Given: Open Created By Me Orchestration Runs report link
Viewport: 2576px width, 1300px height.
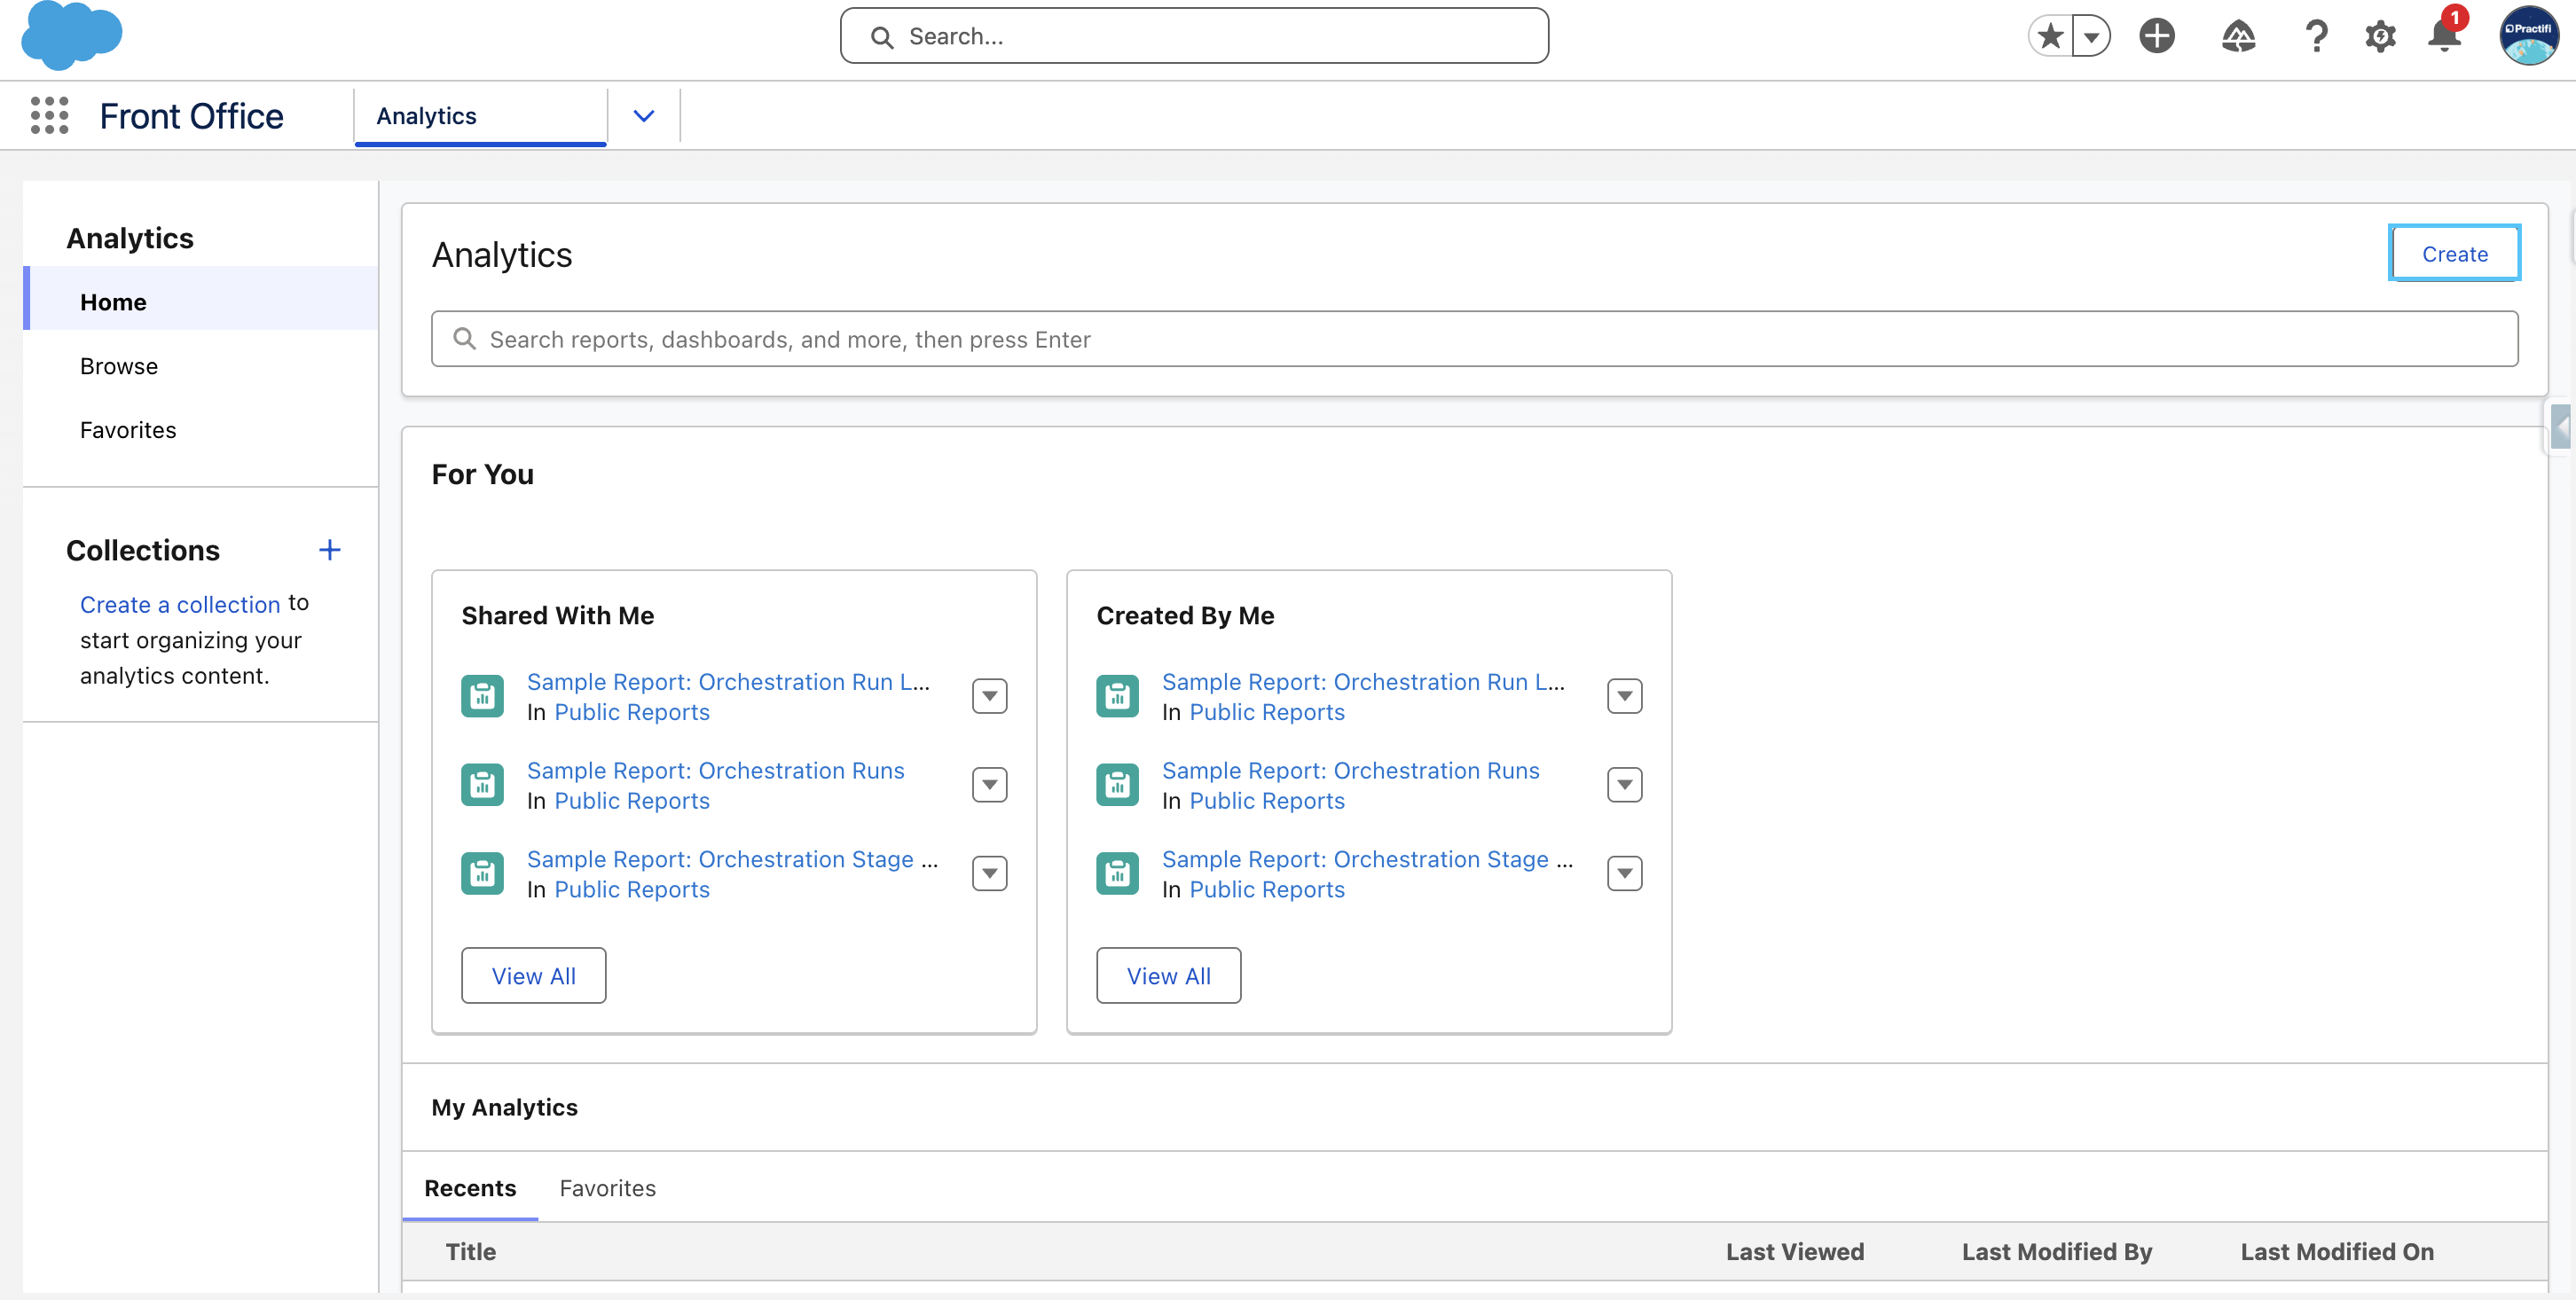Looking at the screenshot, I should point(1351,770).
